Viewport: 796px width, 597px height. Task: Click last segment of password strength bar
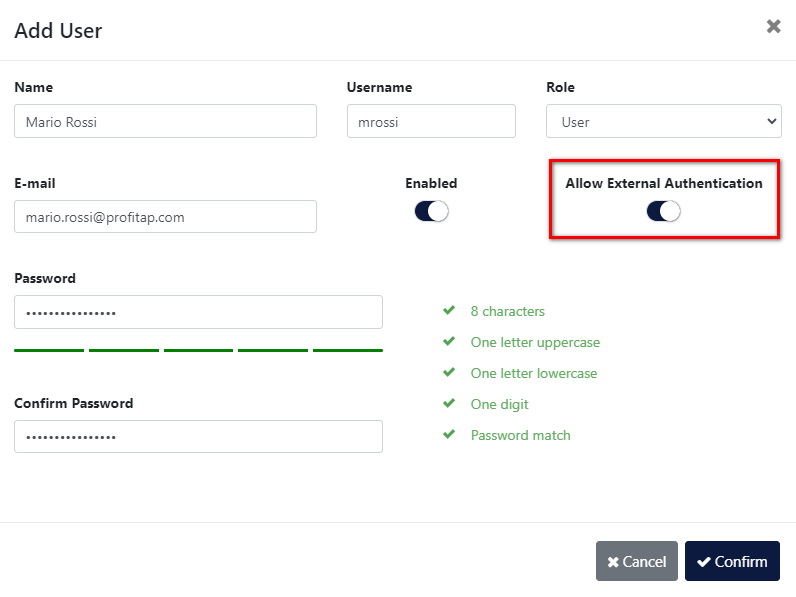point(348,350)
